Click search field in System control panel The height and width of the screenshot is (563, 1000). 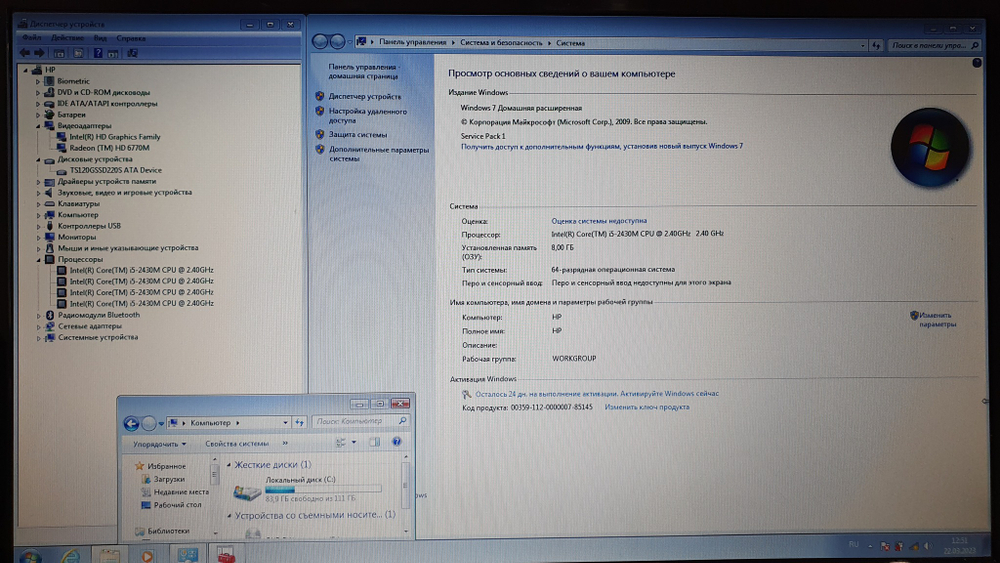[x=934, y=45]
